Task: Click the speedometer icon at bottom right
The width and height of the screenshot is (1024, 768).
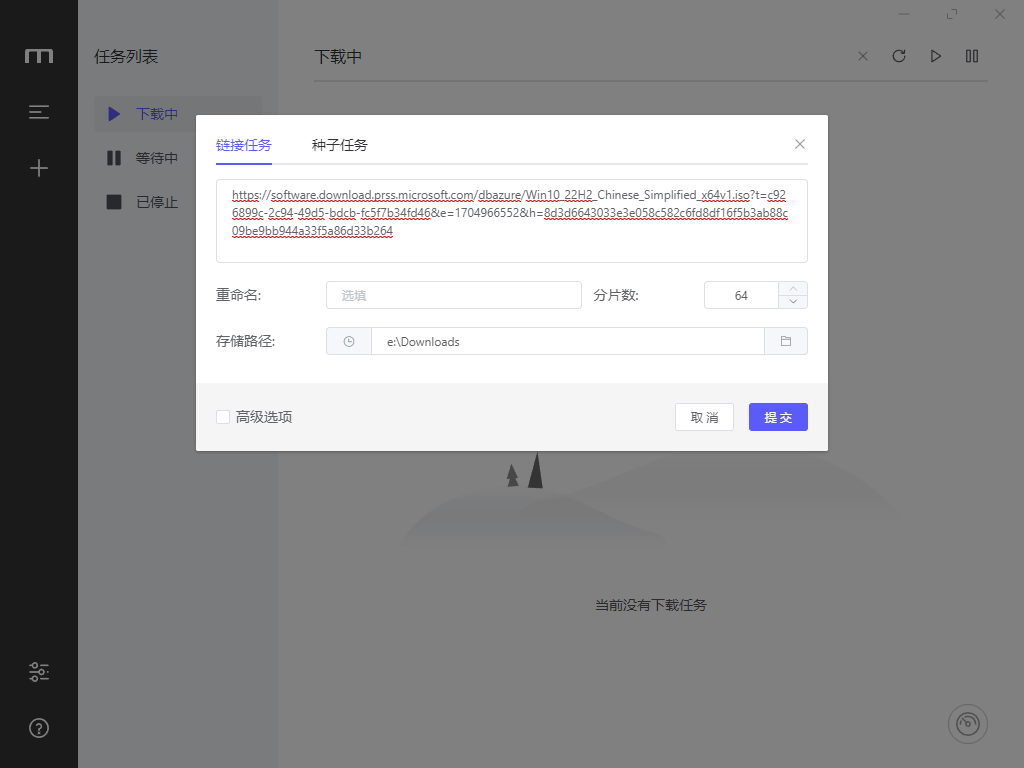Action: (967, 724)
